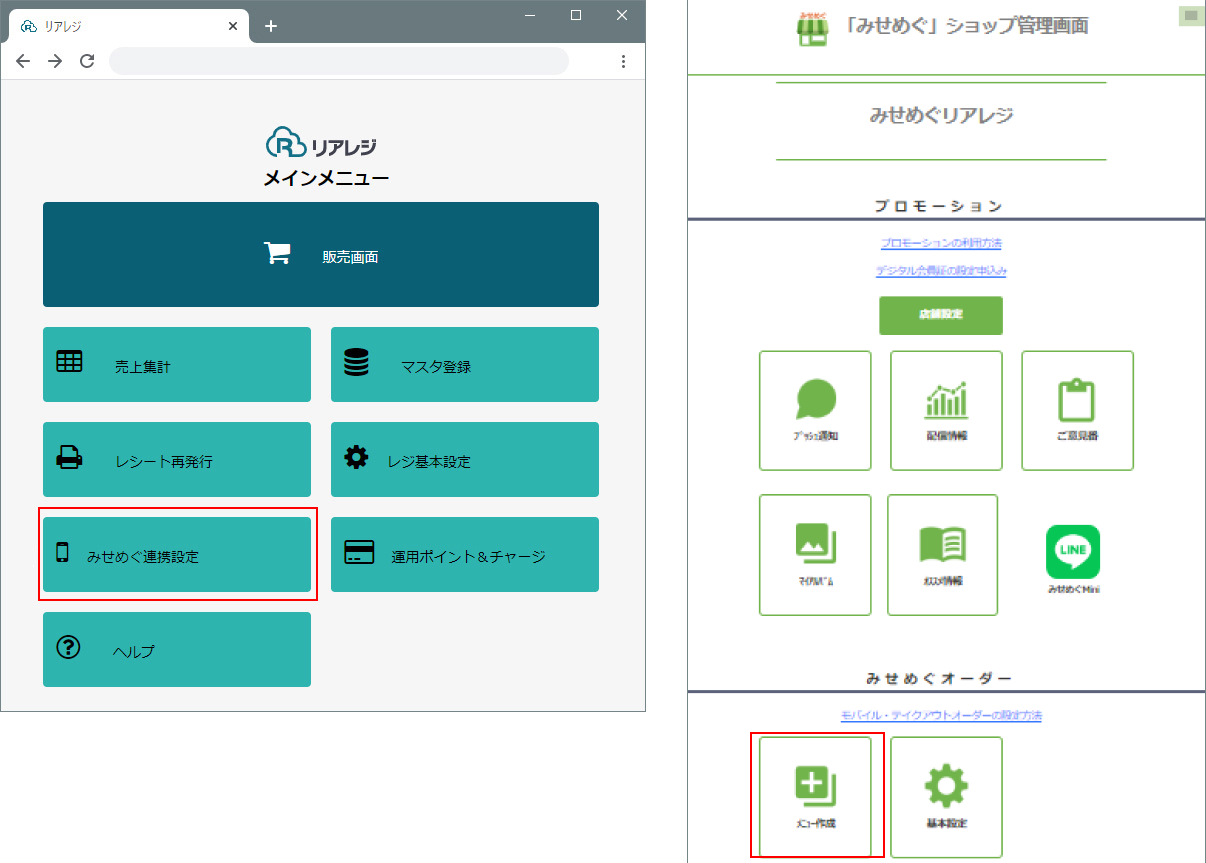Viewport: 1206px width, 863px height.
Task: Open プッシュ通知 speech bubble tile
Action: [x=815, y=410]
